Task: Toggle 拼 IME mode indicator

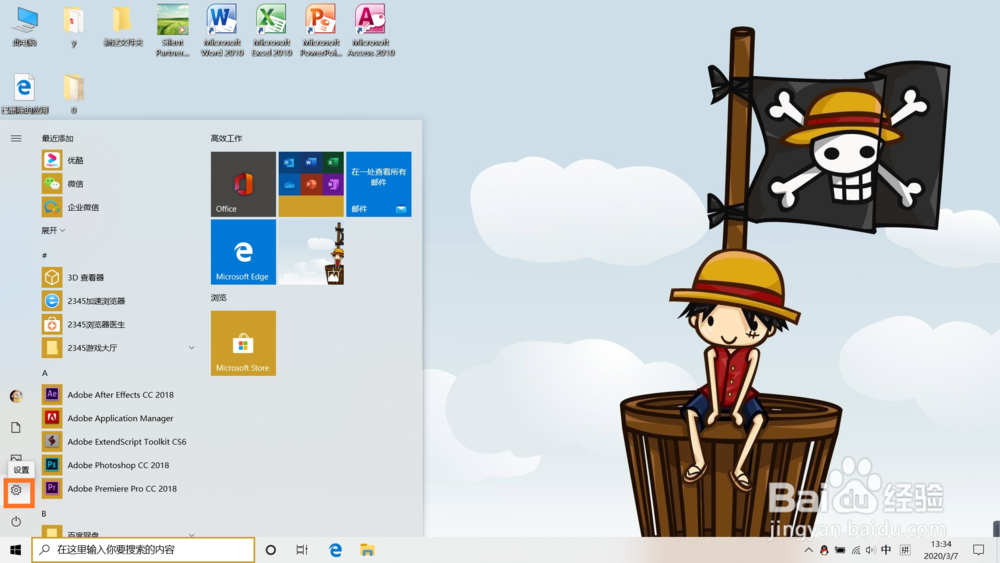Action: (905, 550)
